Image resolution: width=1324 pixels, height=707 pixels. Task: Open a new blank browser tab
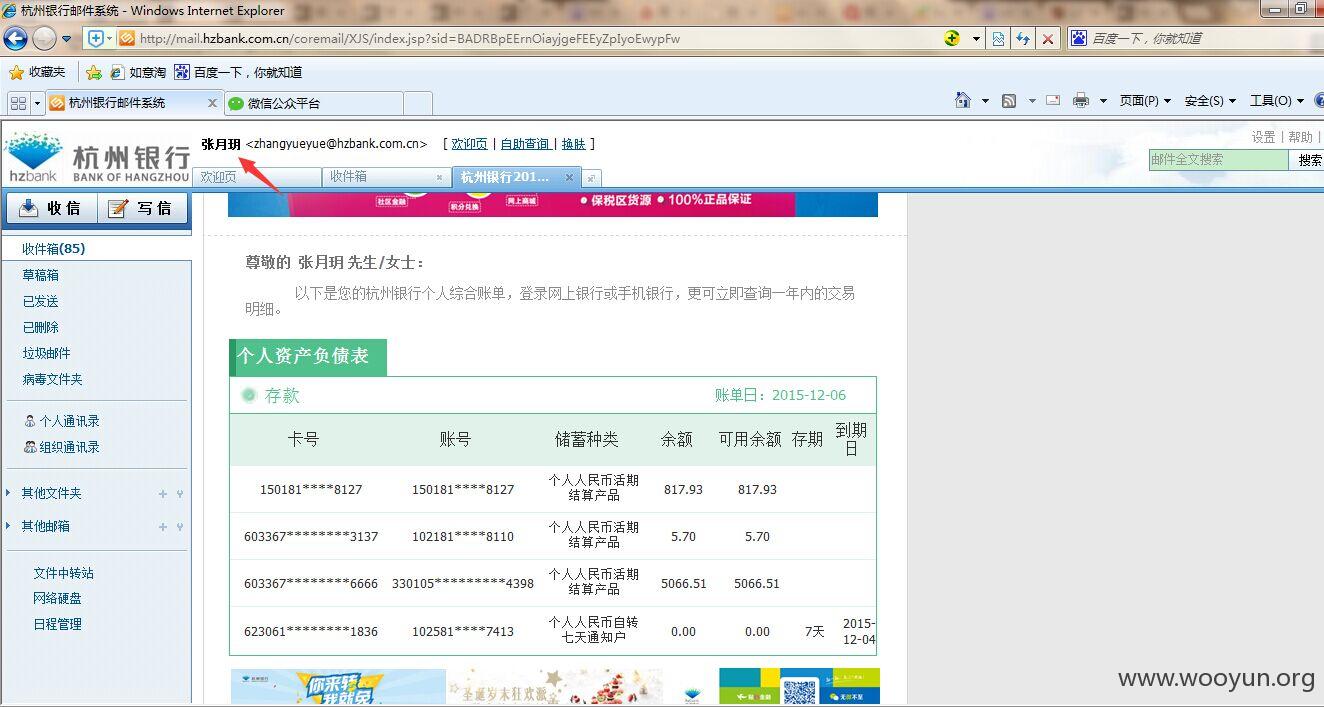(418, 103)
